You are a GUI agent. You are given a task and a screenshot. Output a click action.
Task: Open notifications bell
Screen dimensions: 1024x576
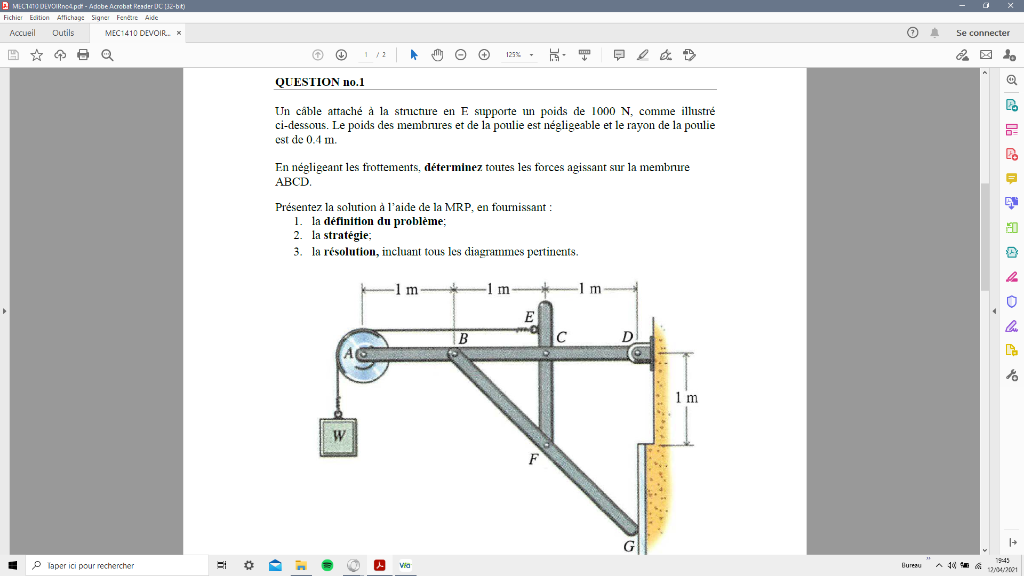pyautogui.click(x=935, y=33)
